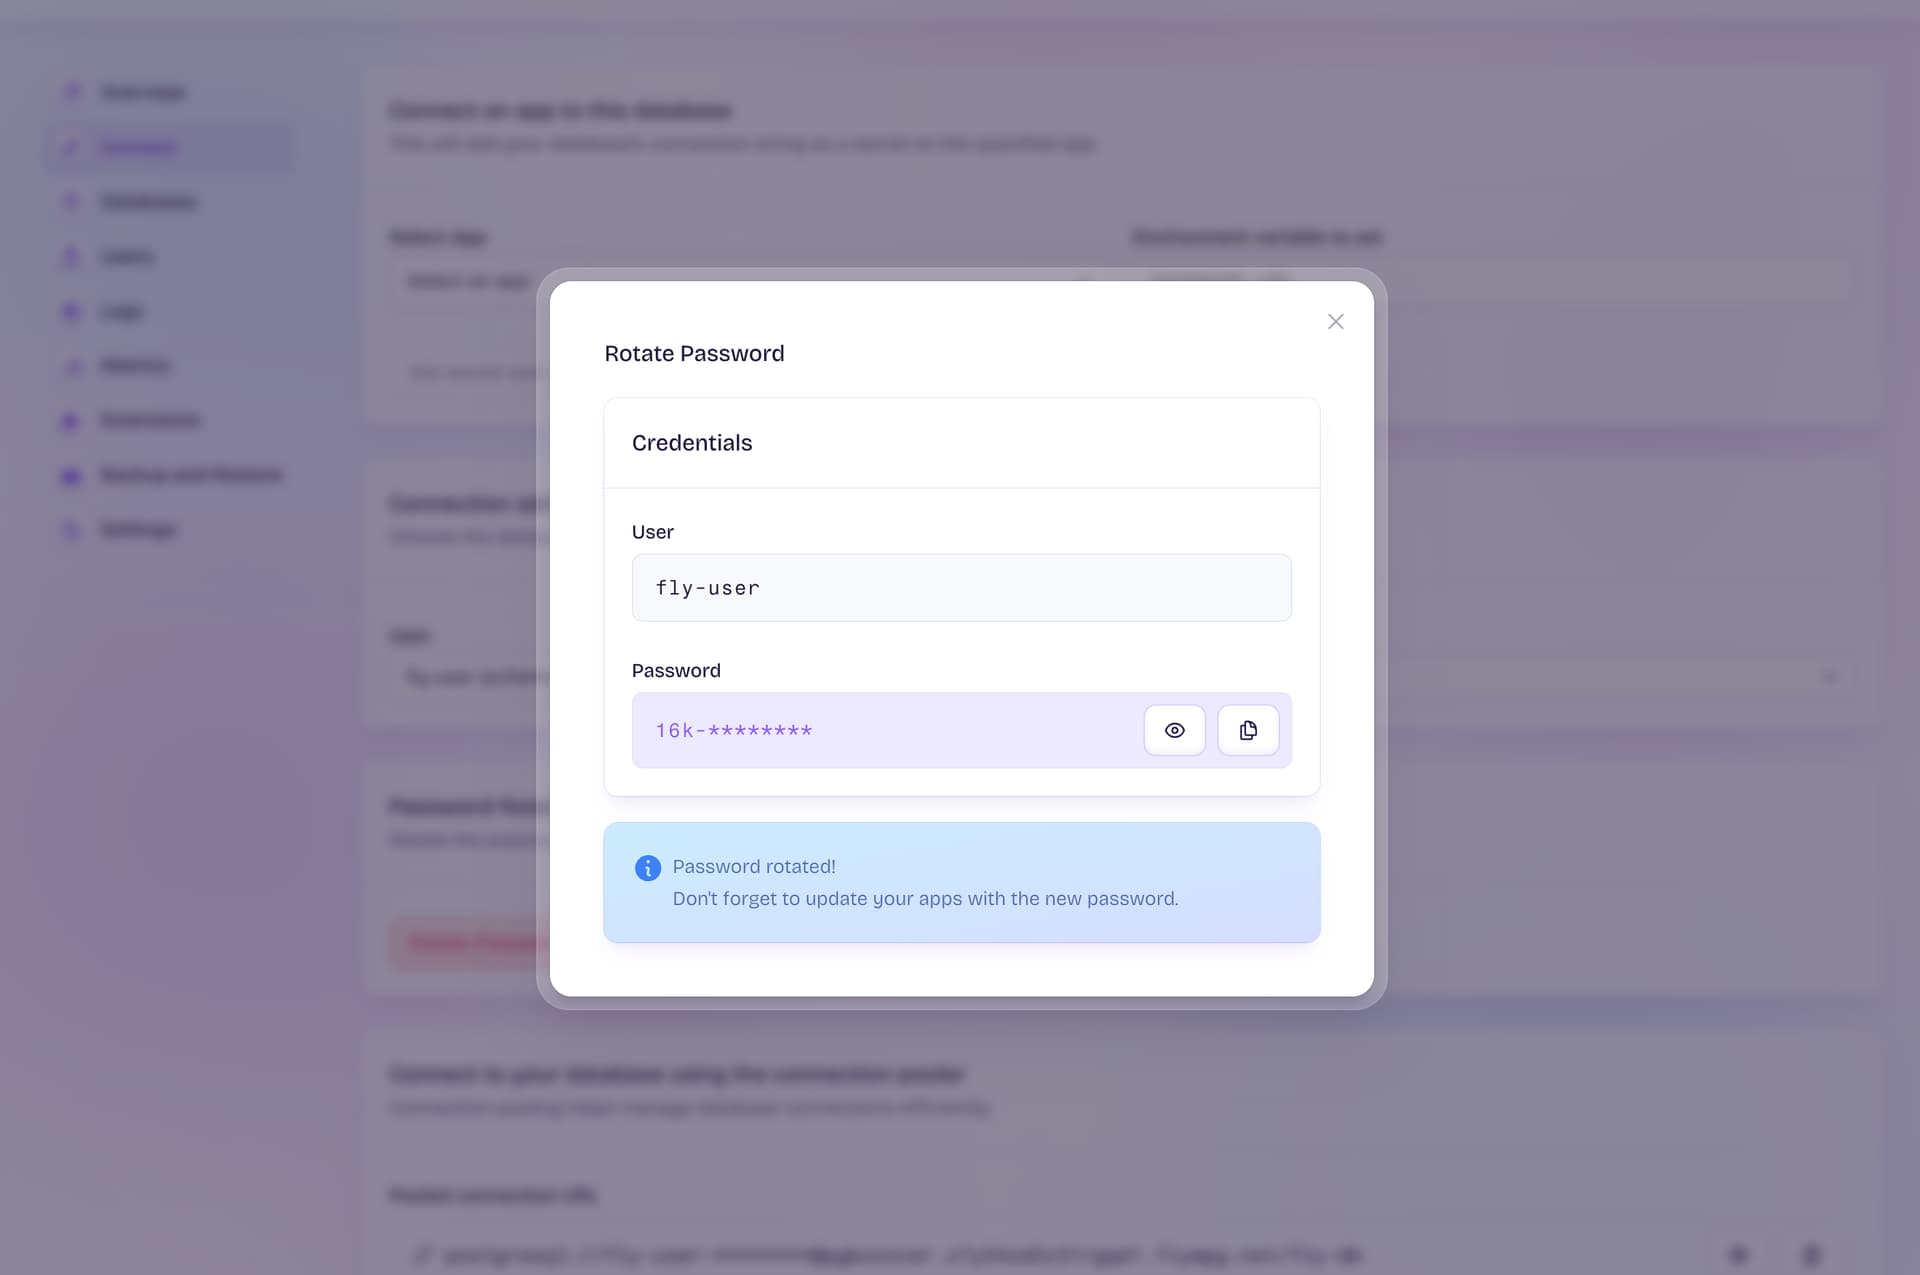Click the fly-user User field
The width and height of the screenshot is (1920, 1275).
pyautogui.click(x=961, y=588)
